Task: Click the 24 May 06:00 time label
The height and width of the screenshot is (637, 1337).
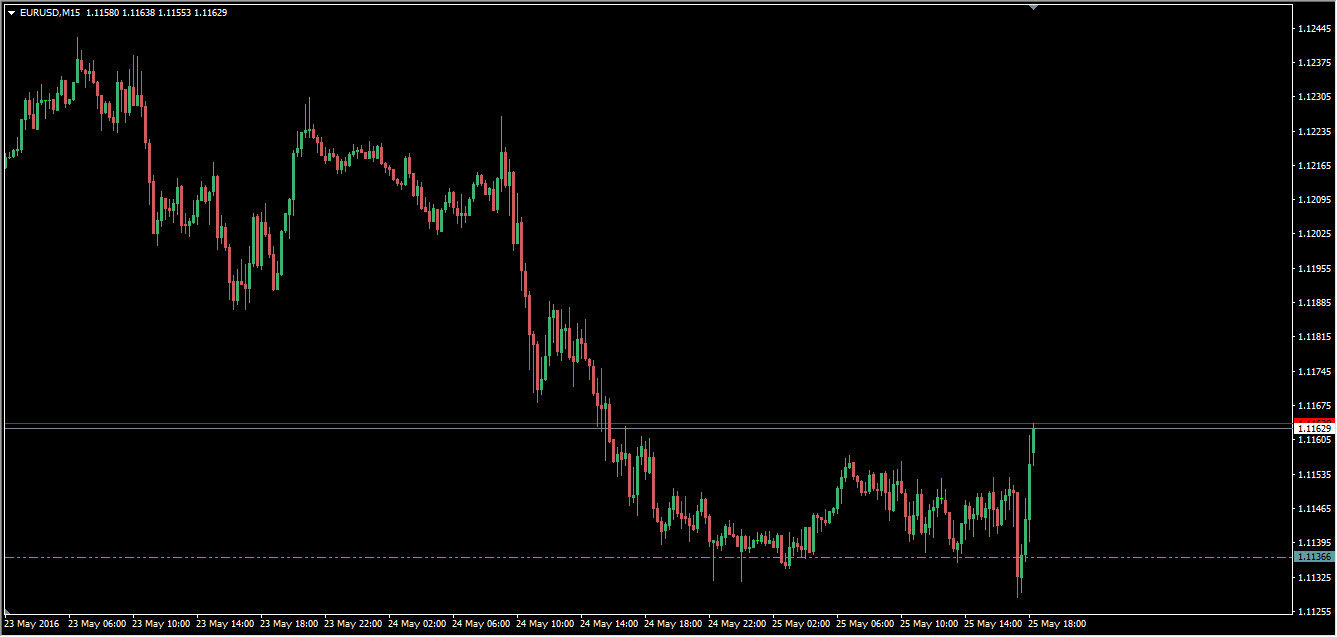Action: [x=482, y=624]
